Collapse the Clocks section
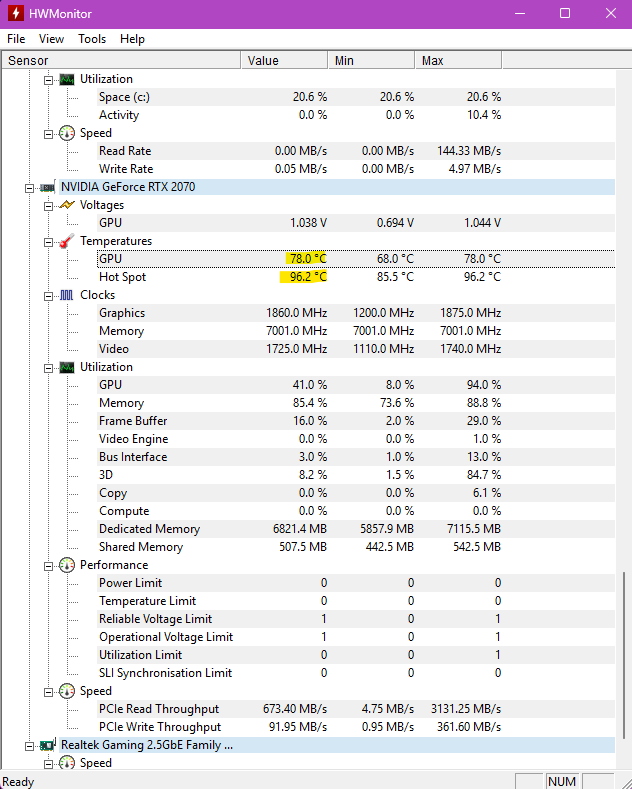The image size is (632, 789). 48,296
